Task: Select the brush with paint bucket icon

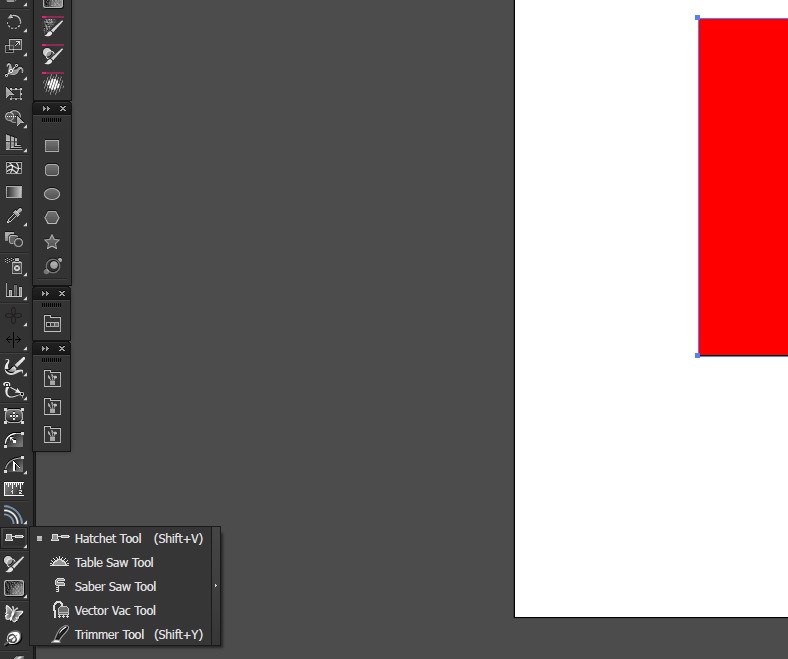Action: (53, 55)
